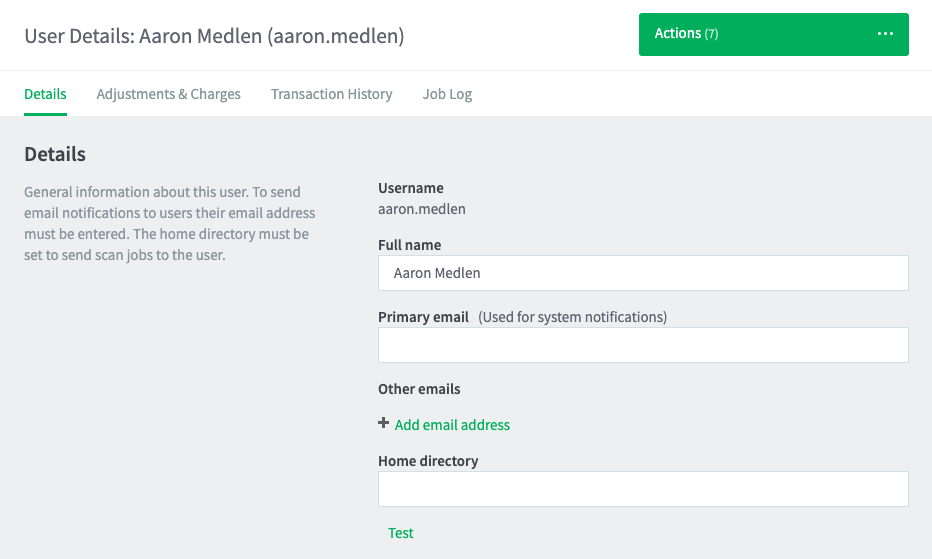The image size is (932, 559).
Task: View the Job Log tab
Action: tap(447, 94)
